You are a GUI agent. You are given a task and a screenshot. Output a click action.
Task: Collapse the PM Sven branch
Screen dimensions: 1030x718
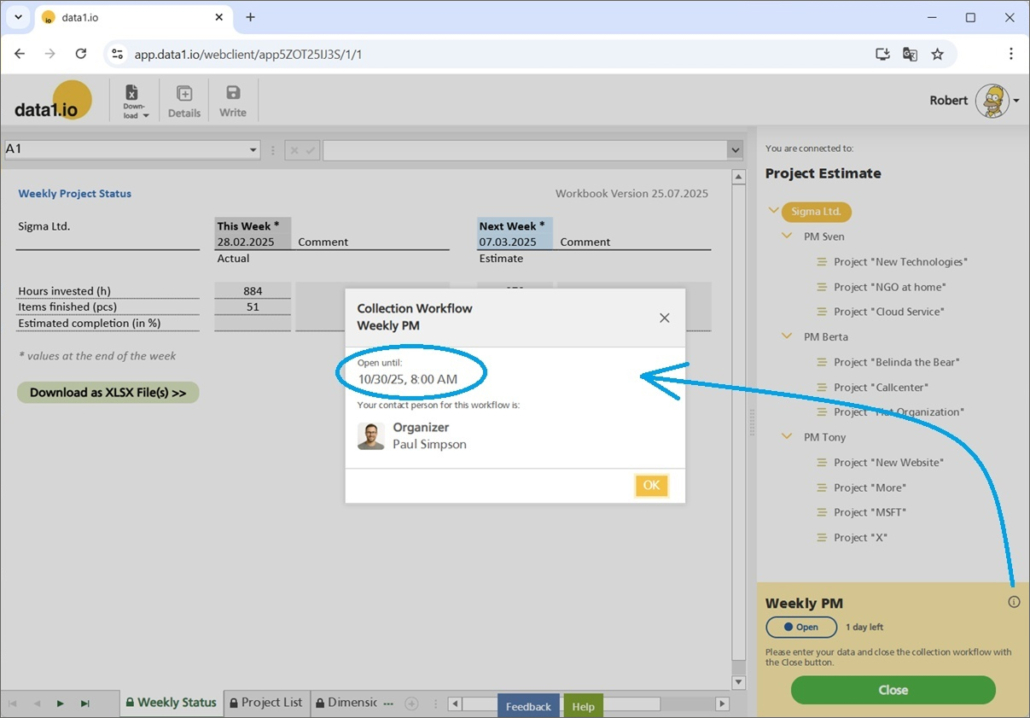(787, 236)
